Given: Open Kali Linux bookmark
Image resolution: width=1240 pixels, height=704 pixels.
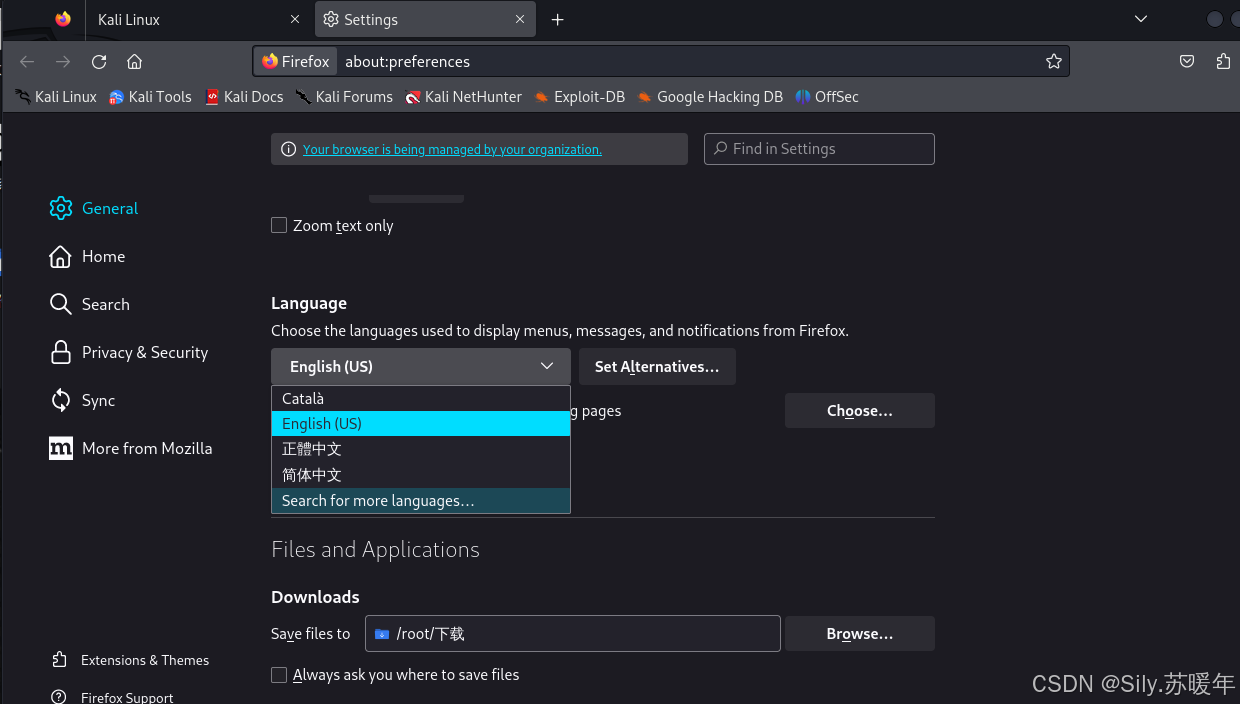Looking at the screenshot, I should pos(56,97).
